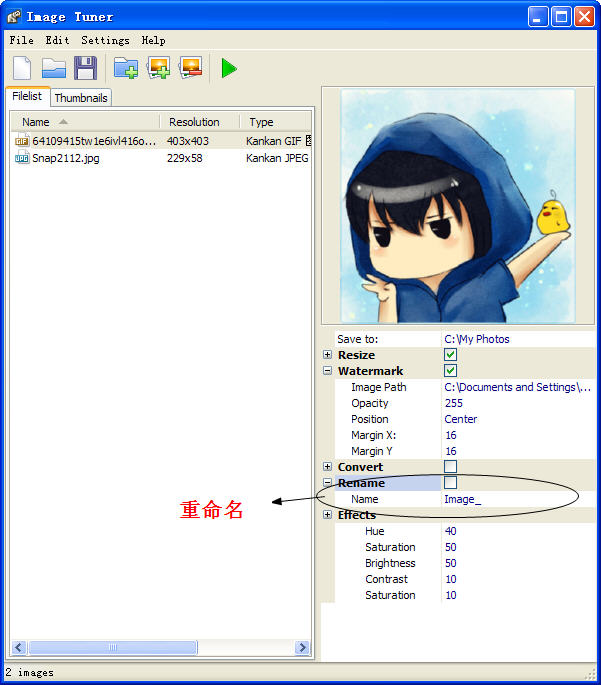Image resolution: width=601 pixels, height=685 pixels.
Task: Edit the Opacity value 255
Action: coord(518,403)
